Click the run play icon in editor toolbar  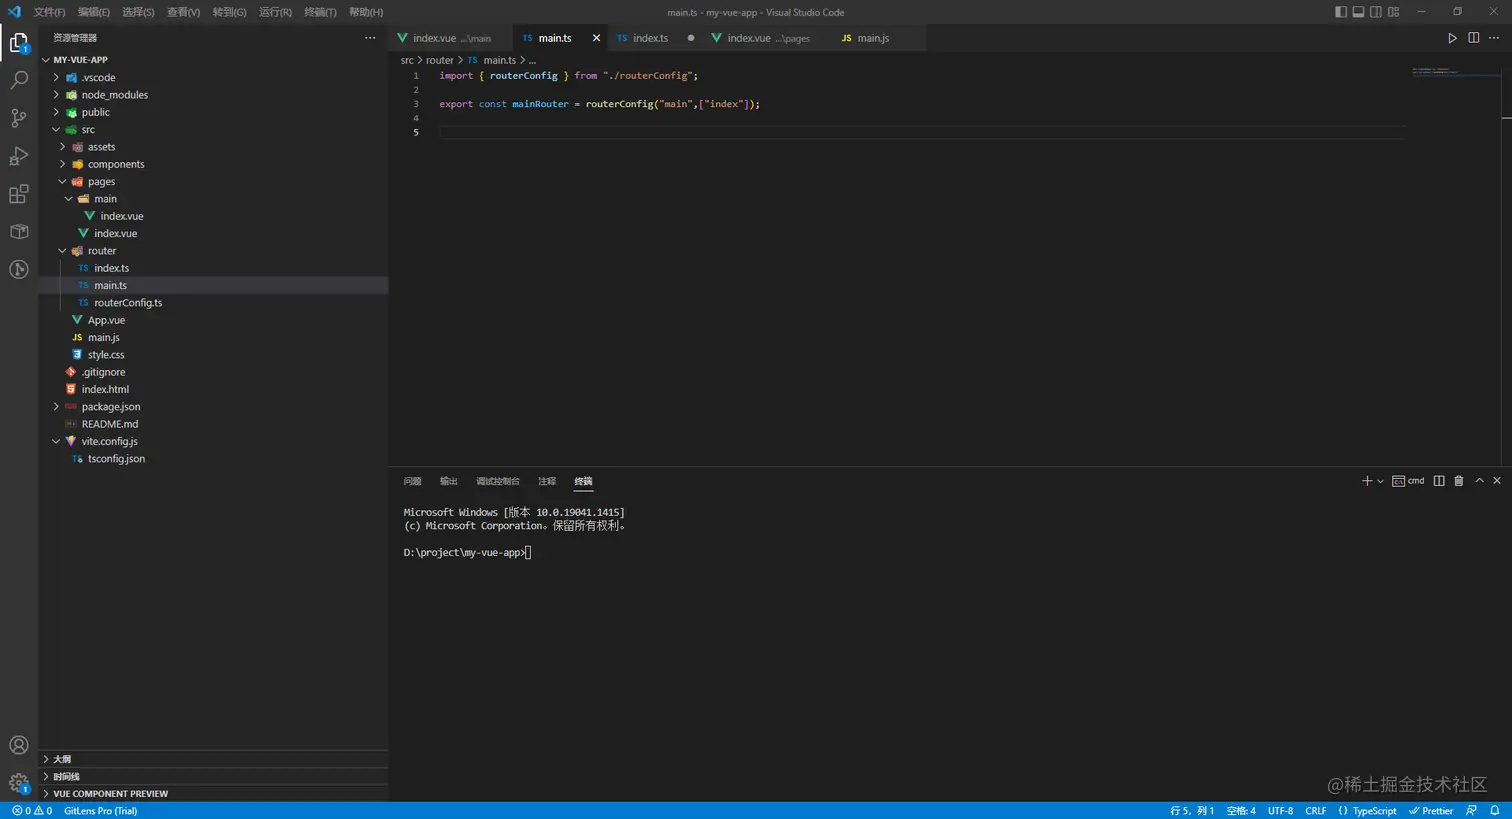pyautogui.click(x=1452, y=38)
